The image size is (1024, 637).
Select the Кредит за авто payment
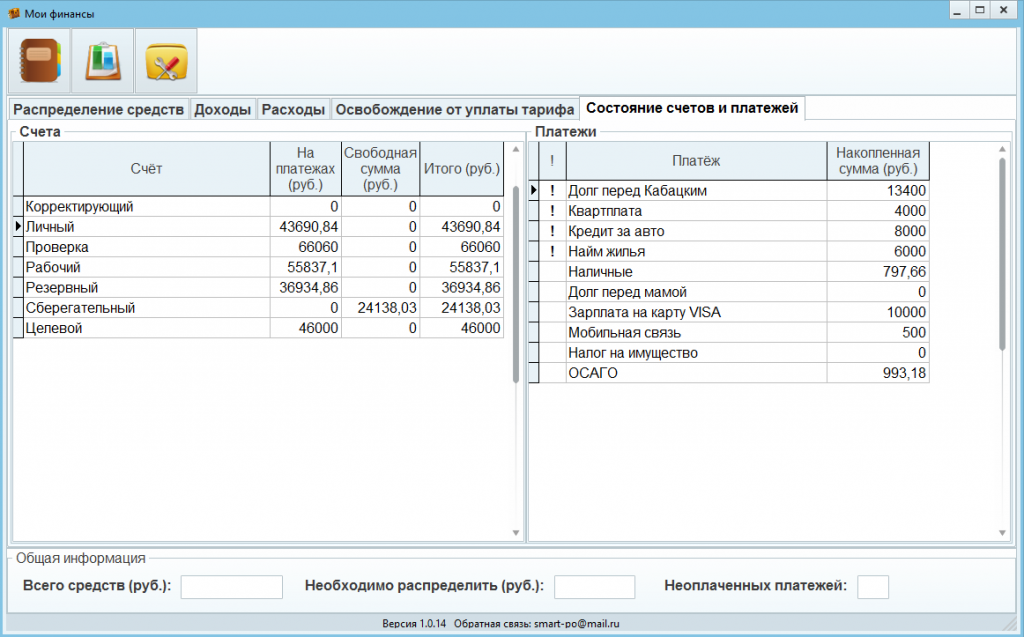(x=696, y=231)
